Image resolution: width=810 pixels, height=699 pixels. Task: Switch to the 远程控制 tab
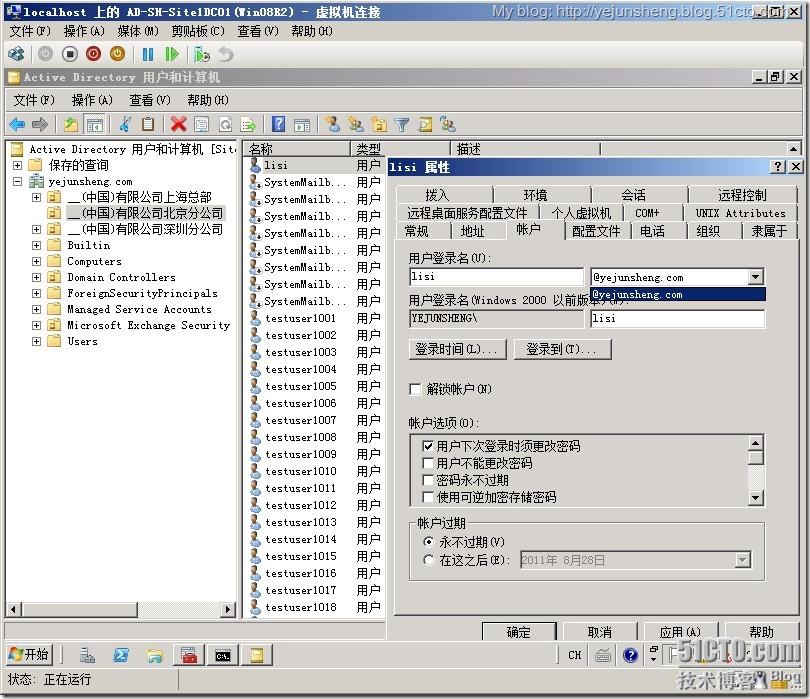(742, 195)
